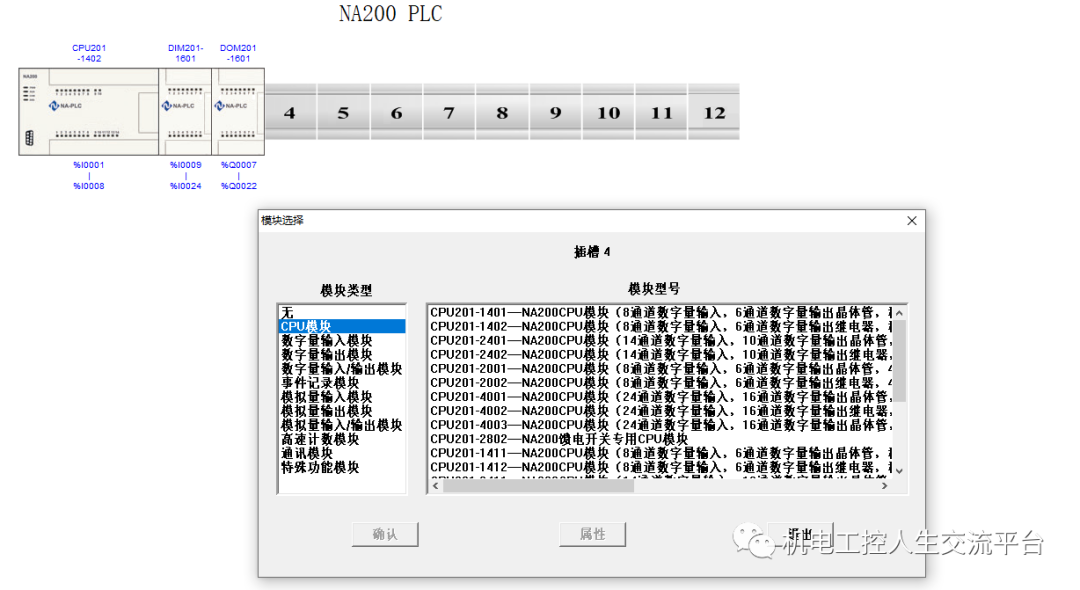Choose CPU201-2802 feeder switch CPU model

click(x=661, y=439)
